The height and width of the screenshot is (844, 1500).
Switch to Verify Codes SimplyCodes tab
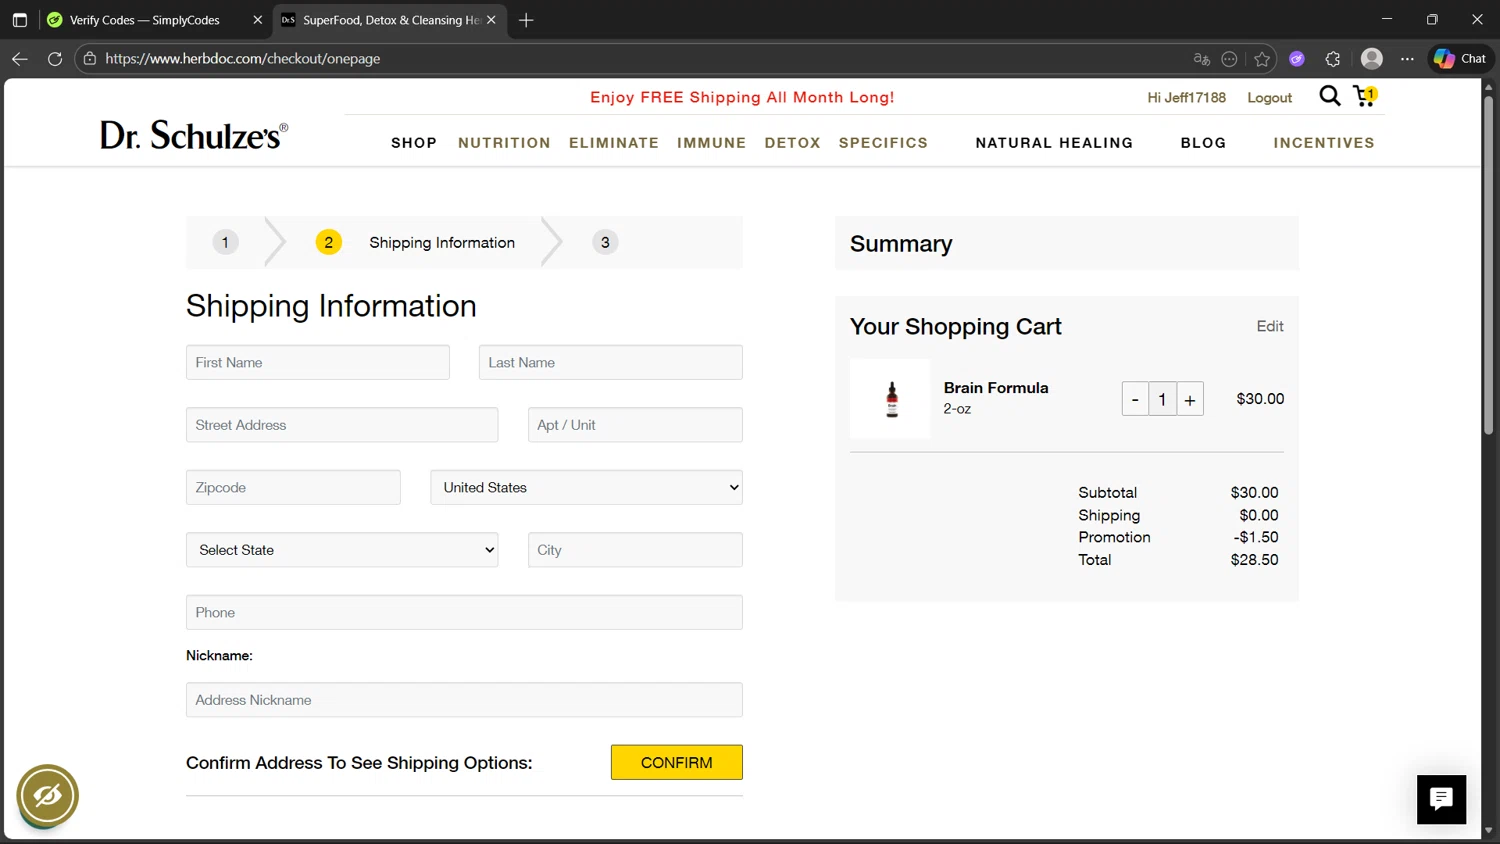145,20
